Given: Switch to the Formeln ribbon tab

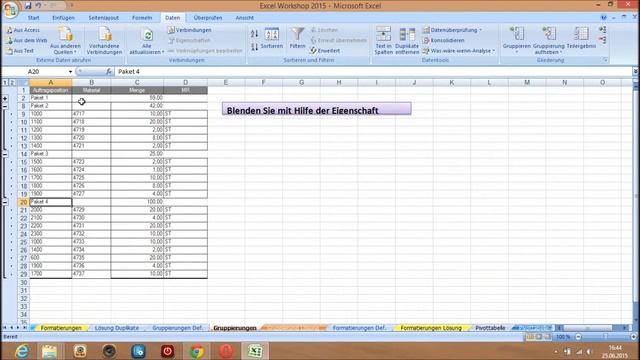Looking at the screenshot, I should (x=142, y=18).
